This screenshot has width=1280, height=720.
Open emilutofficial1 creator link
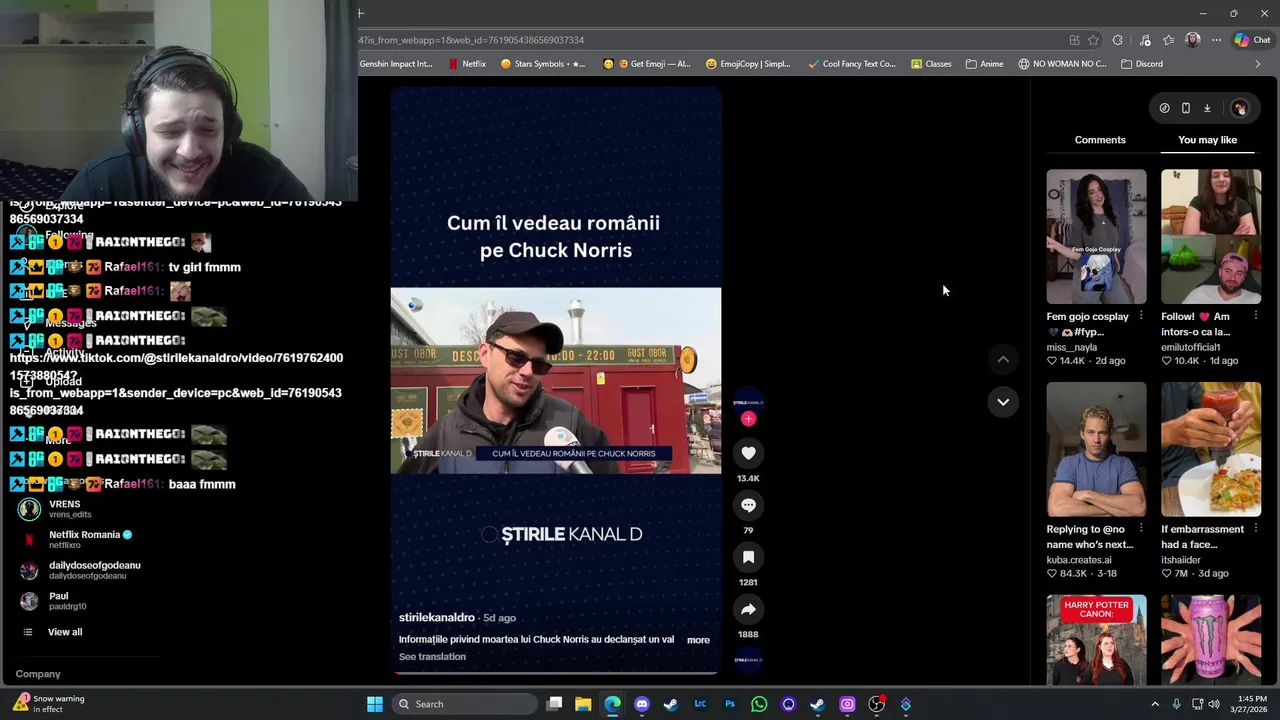[x=1191, y=347]
